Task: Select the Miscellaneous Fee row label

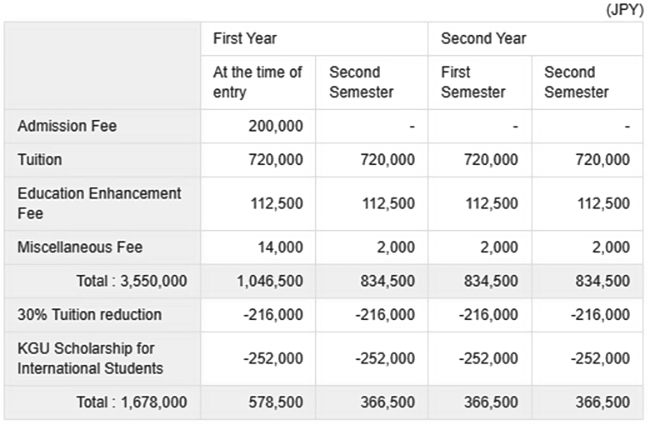Action: pos(80,248)
